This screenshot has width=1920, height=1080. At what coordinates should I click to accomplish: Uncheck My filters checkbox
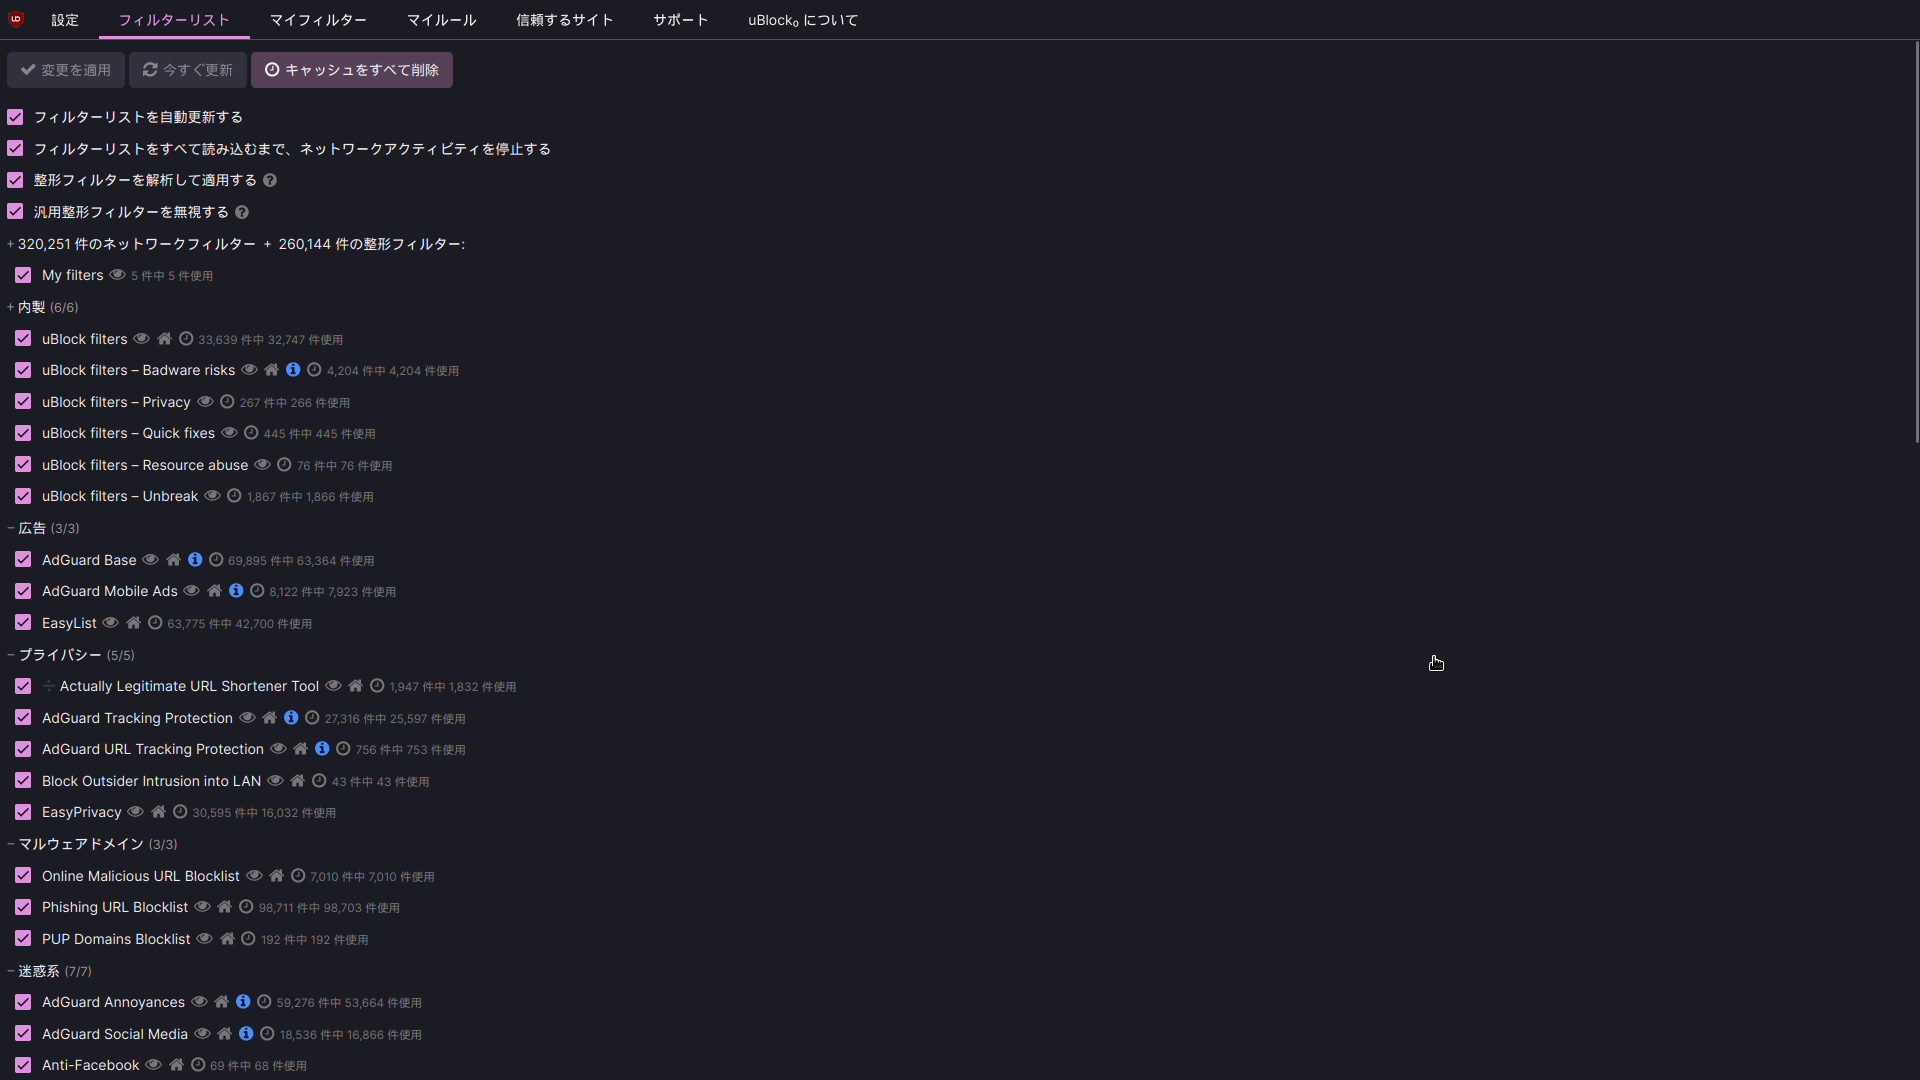23,275
